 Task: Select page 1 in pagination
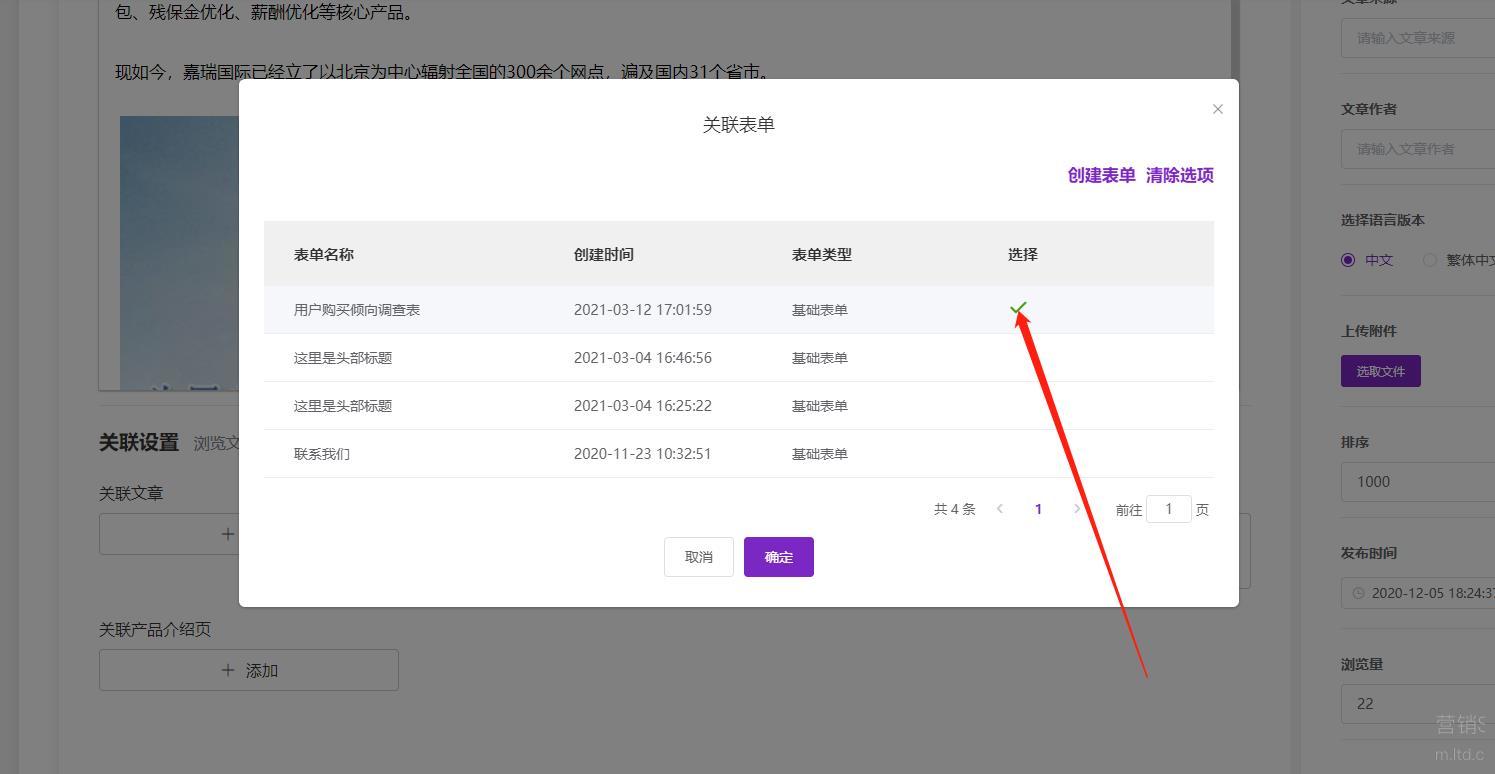click(1038, 509)
